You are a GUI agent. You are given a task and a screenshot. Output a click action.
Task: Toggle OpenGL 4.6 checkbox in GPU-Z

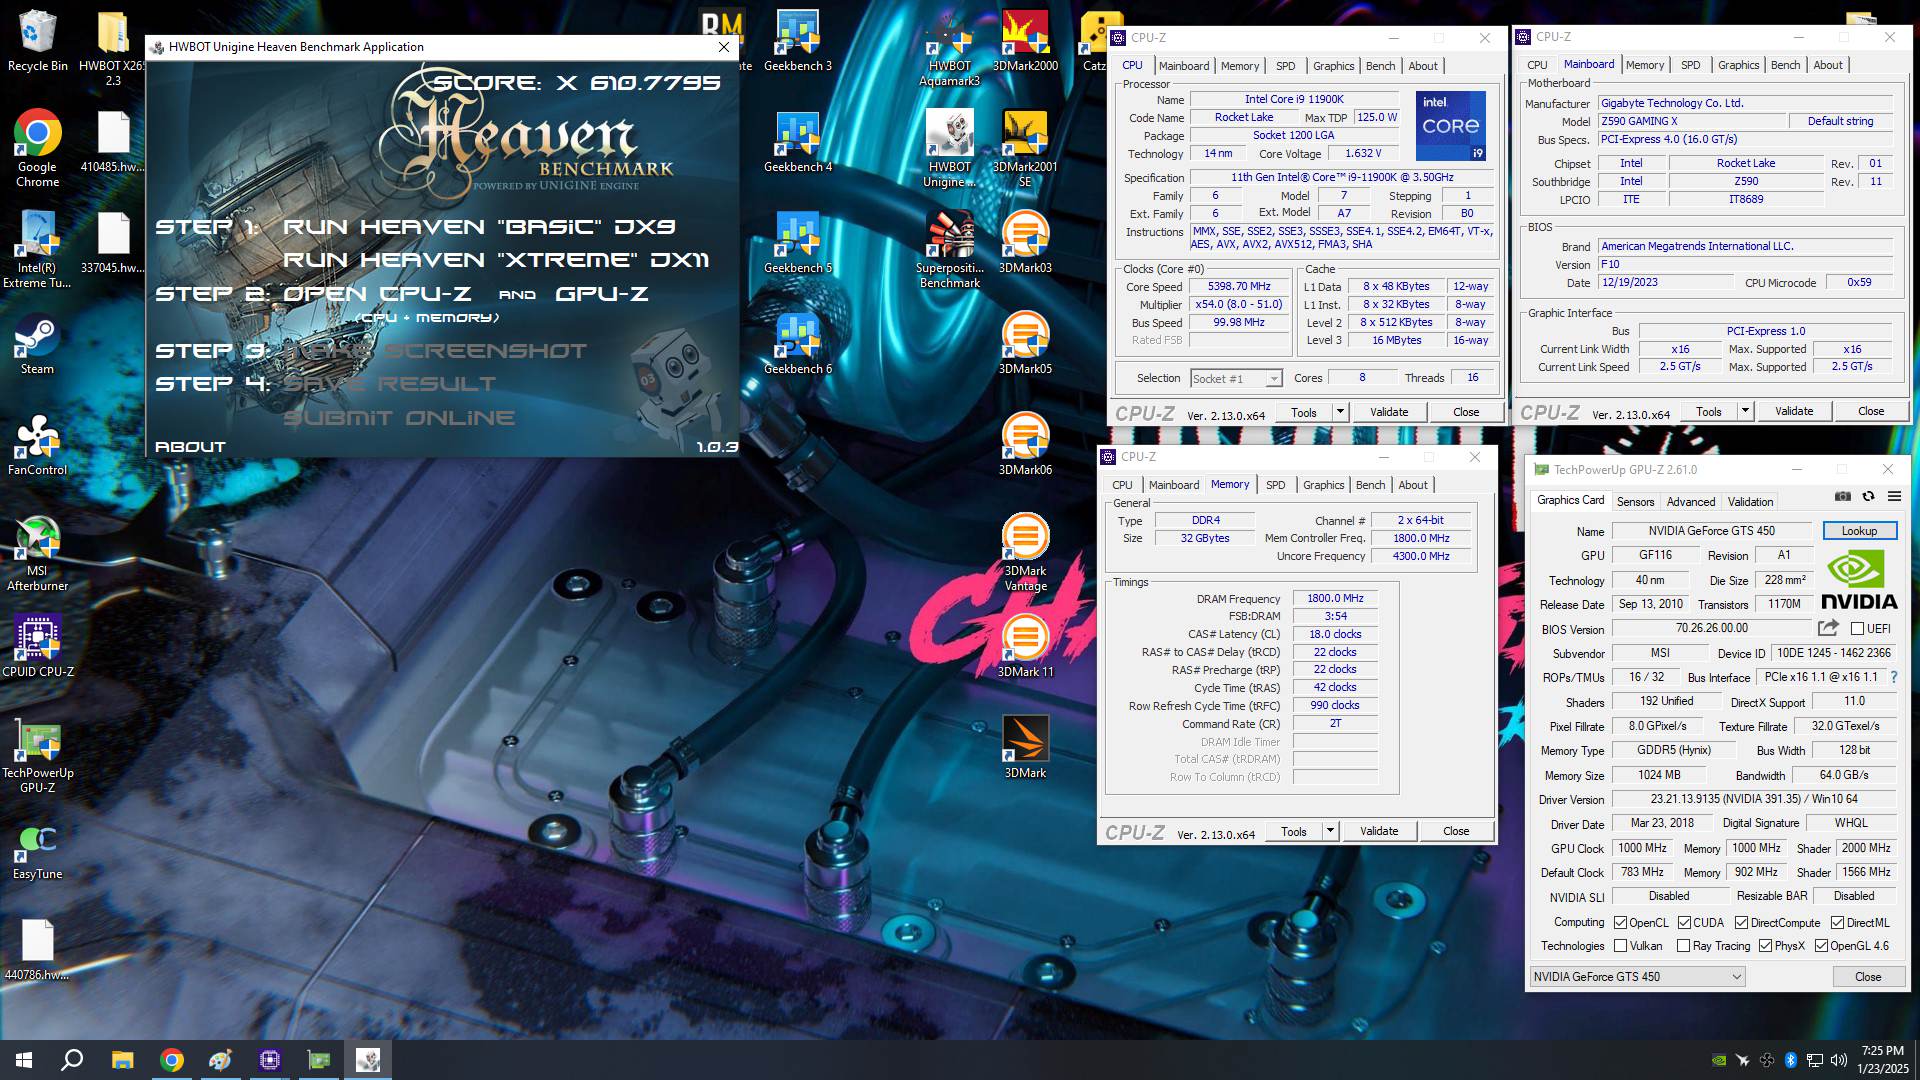(1821, 946)
